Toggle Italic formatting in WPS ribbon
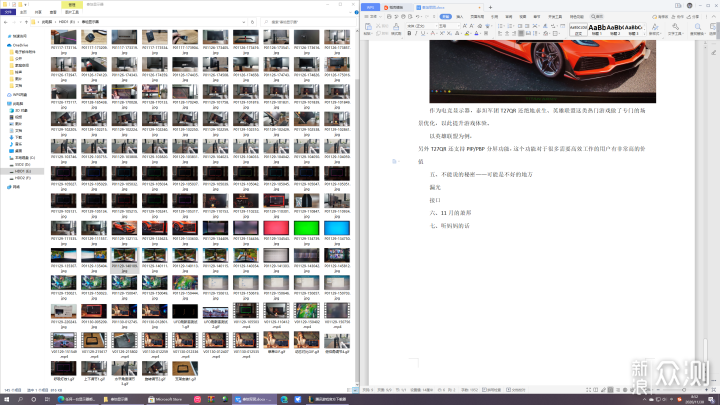The height and width of the screenshot is (405, 720). pyautogui.click(x=416, y=34)
